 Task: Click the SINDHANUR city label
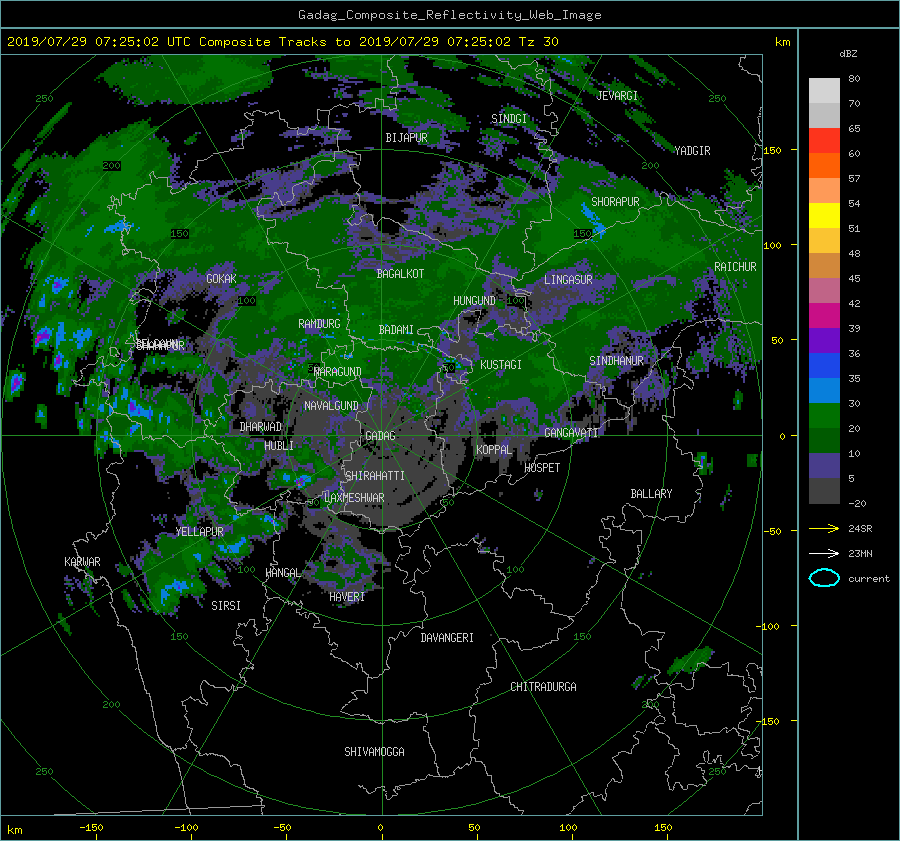(x=616, y=361)
